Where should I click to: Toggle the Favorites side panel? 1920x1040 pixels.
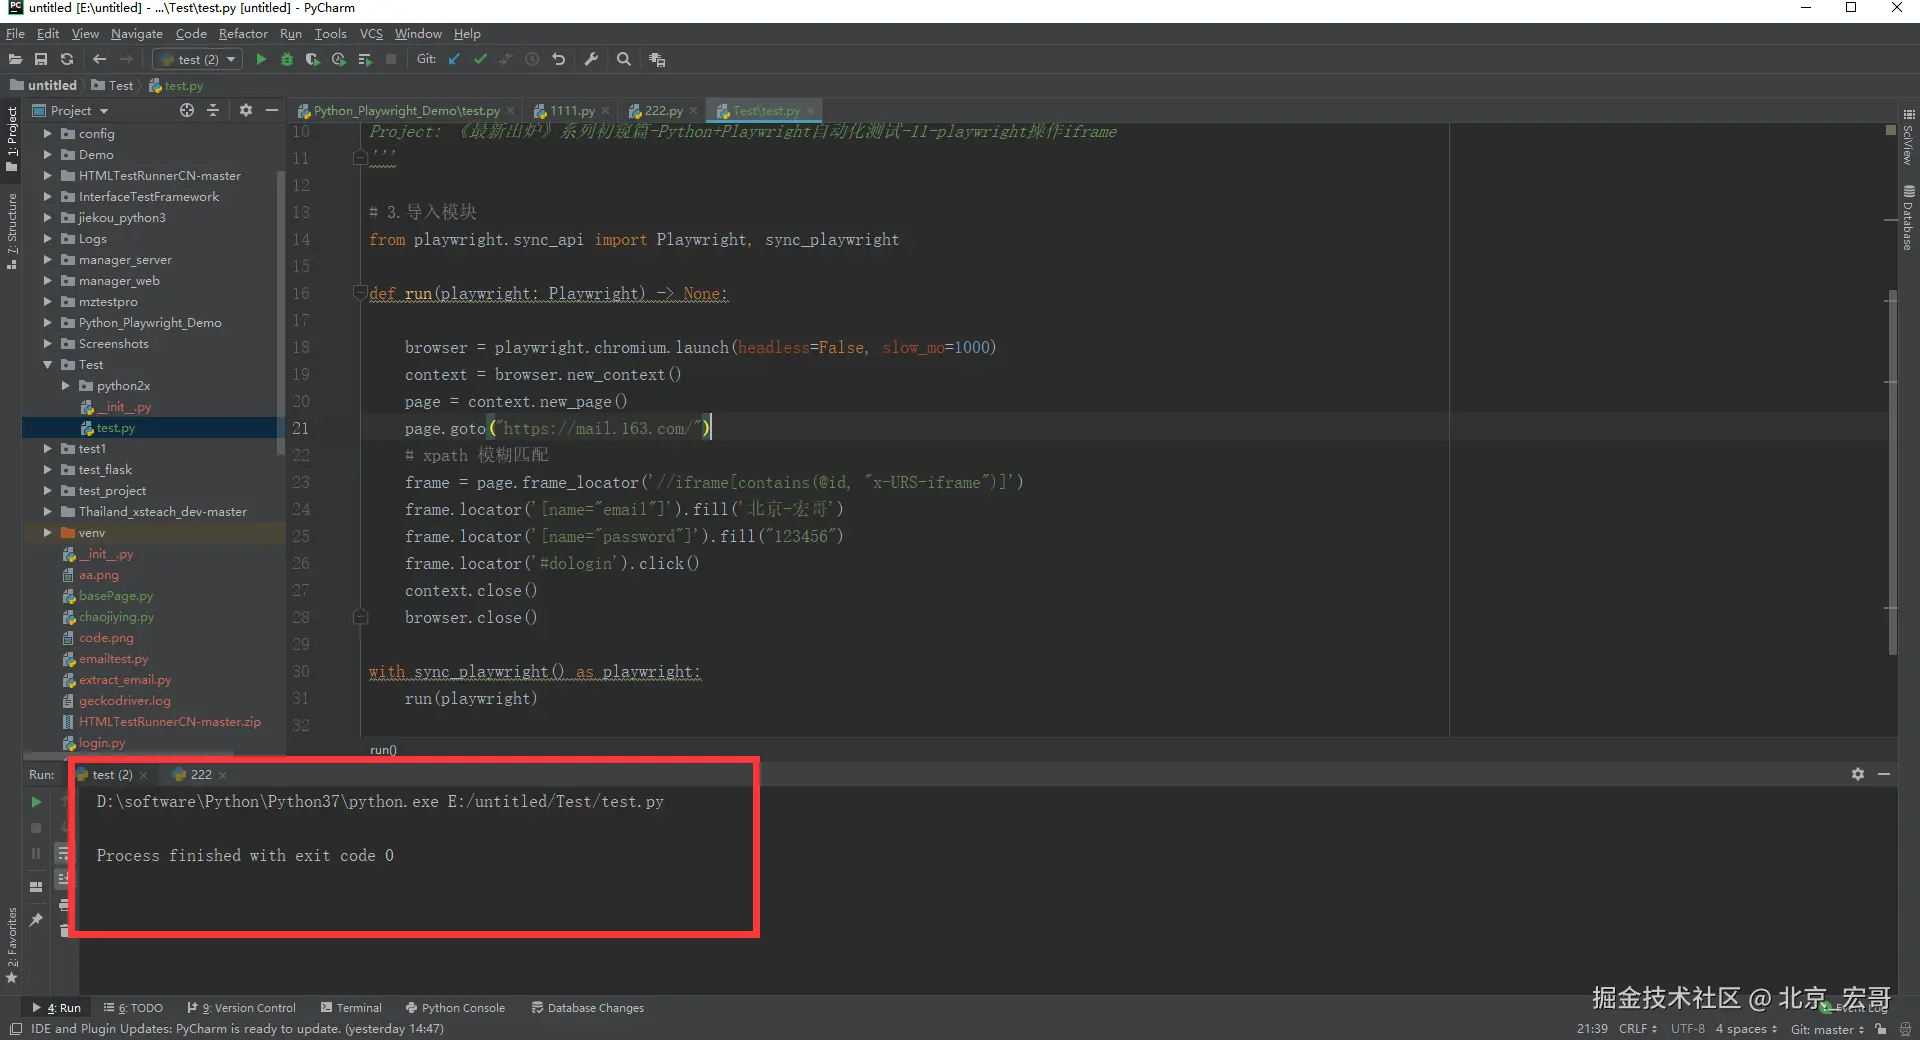point(12,945)
